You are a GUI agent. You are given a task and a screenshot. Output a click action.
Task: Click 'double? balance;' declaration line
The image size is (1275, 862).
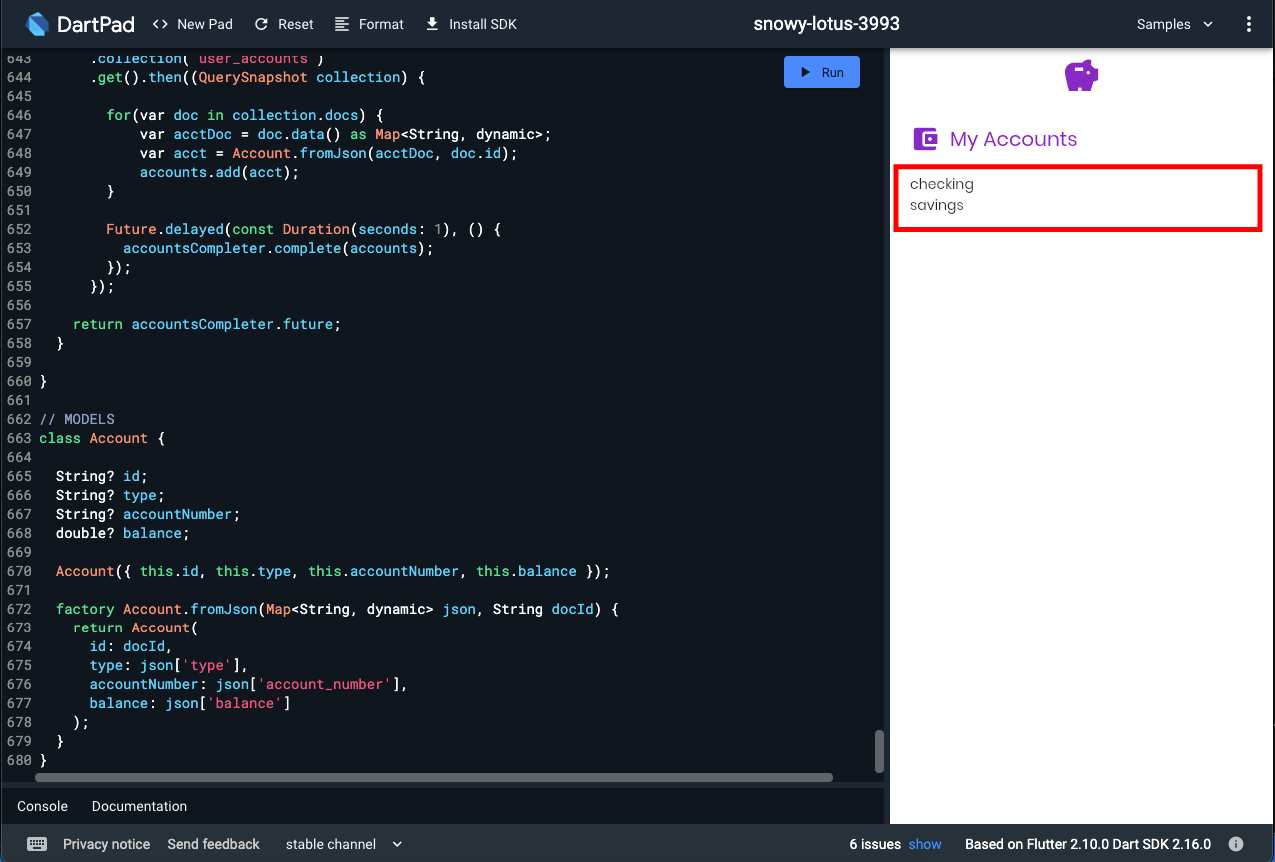pyautogui.click(x=122, y=533)
